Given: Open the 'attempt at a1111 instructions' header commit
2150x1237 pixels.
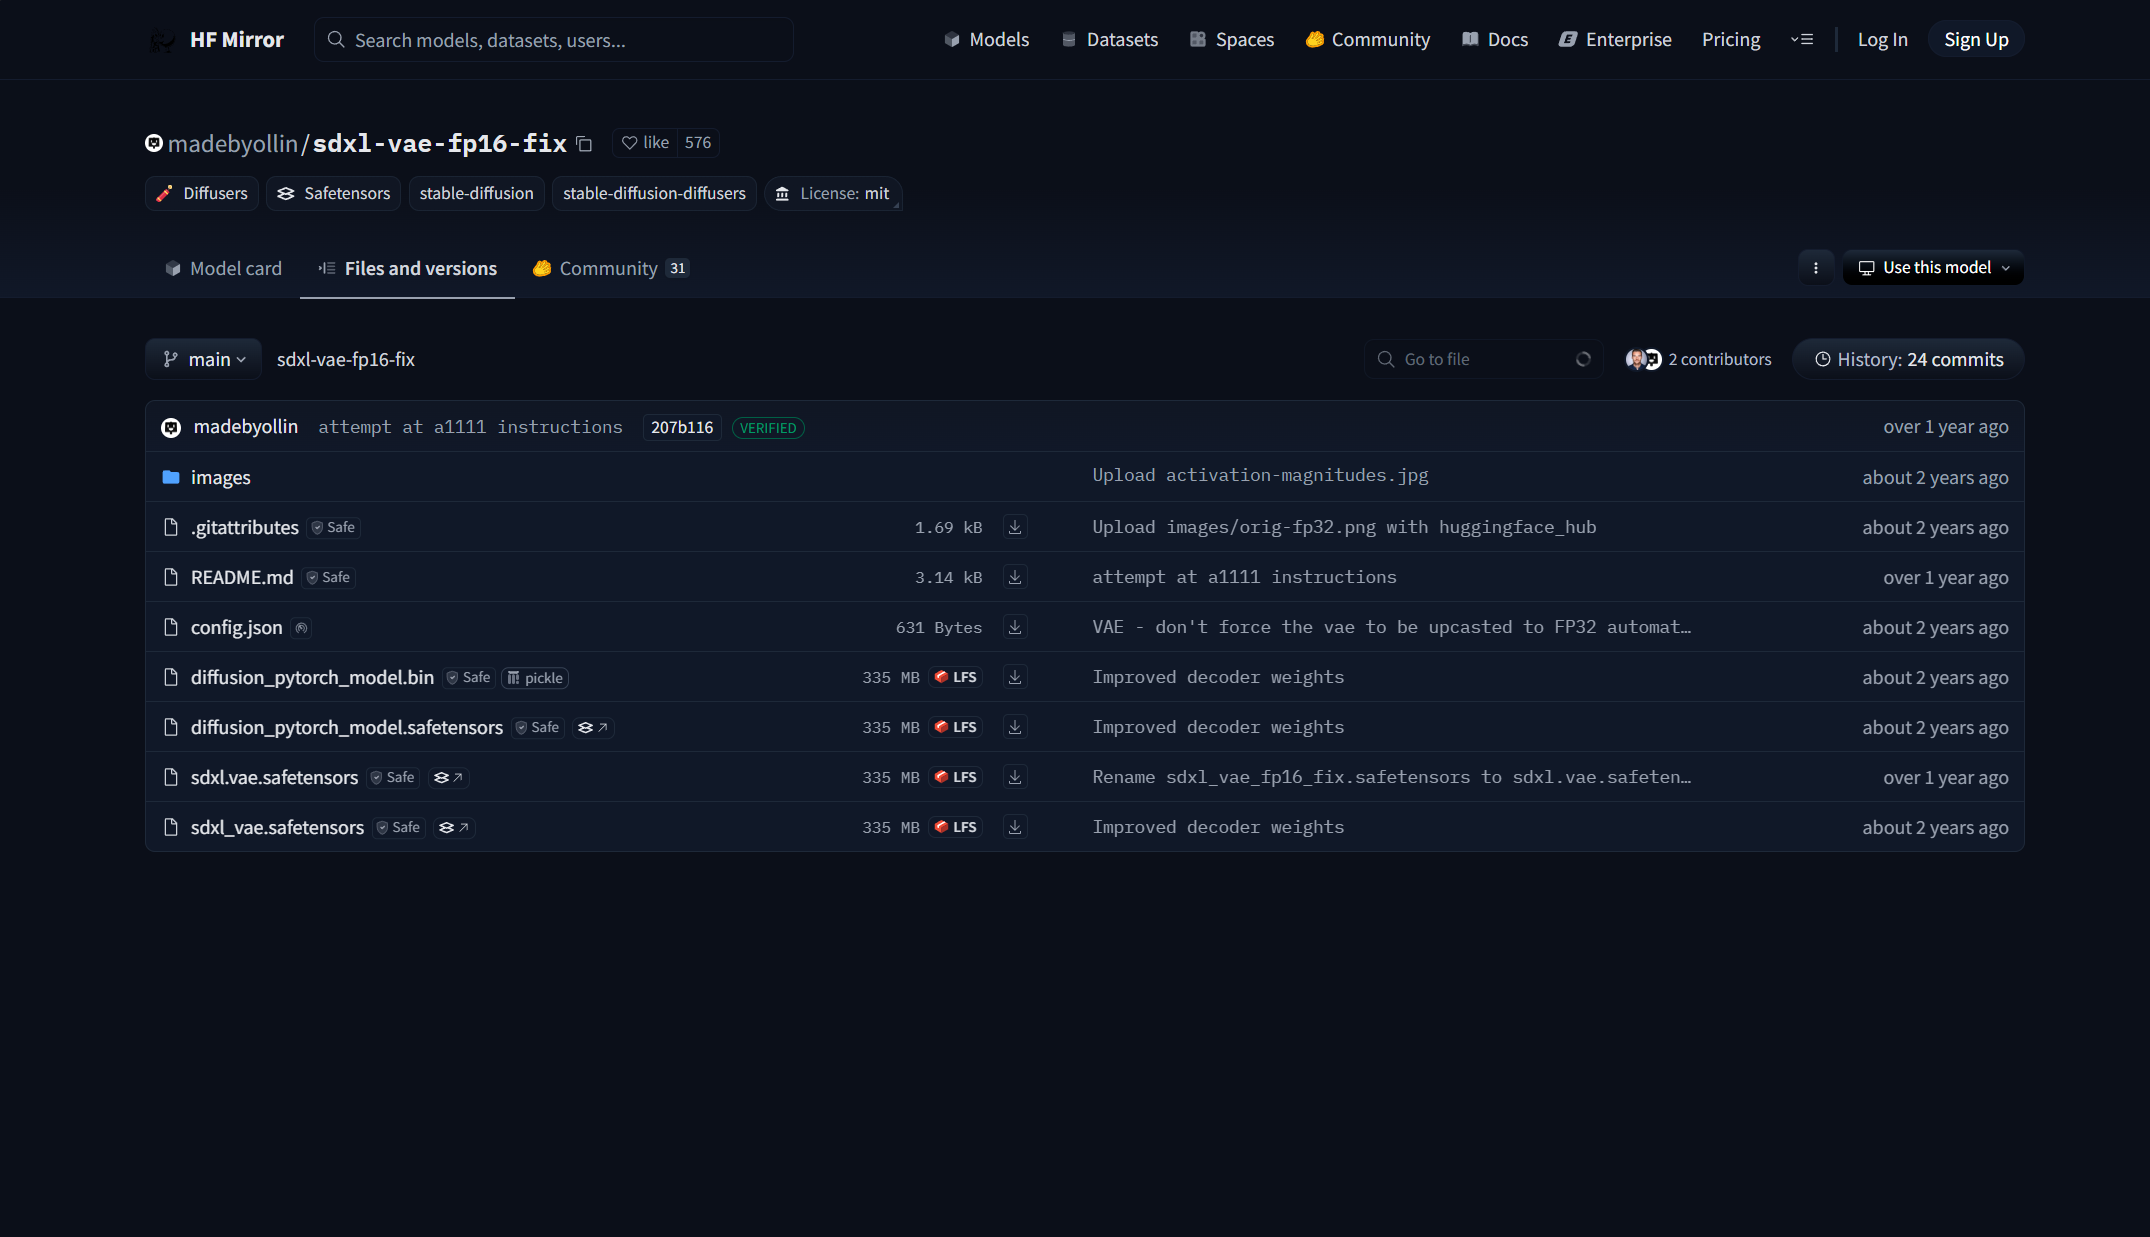Looking at the screenshot, I should [470, 427].
